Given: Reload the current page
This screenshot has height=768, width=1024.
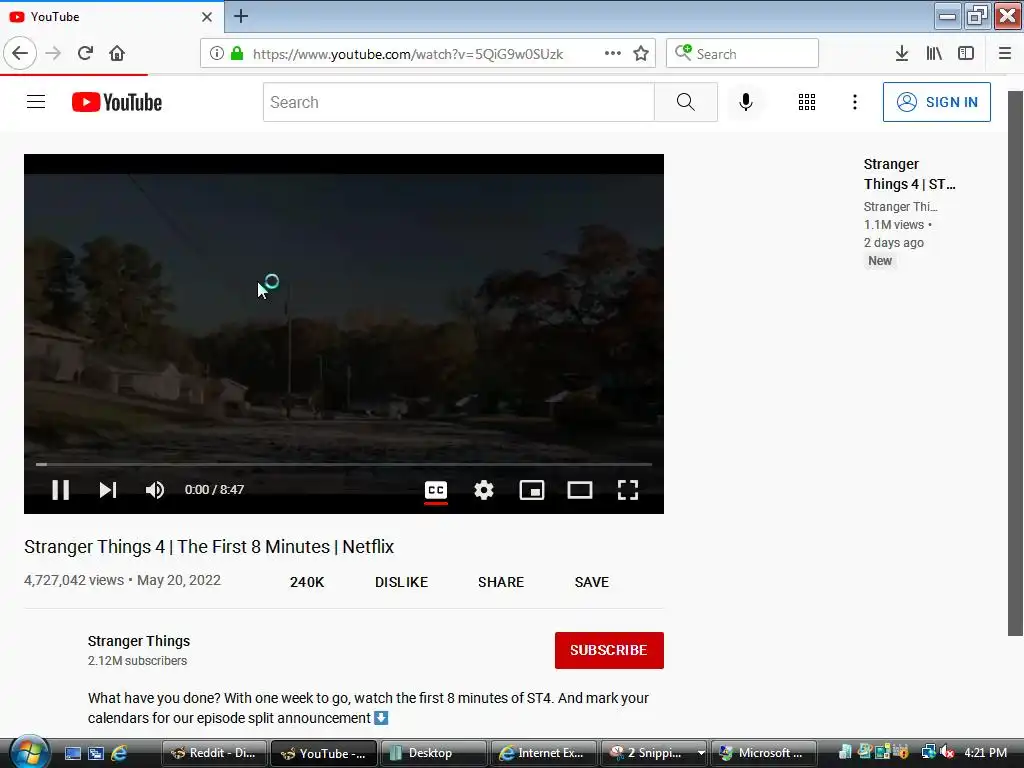Looking at the screenshot, I should 85,54.
